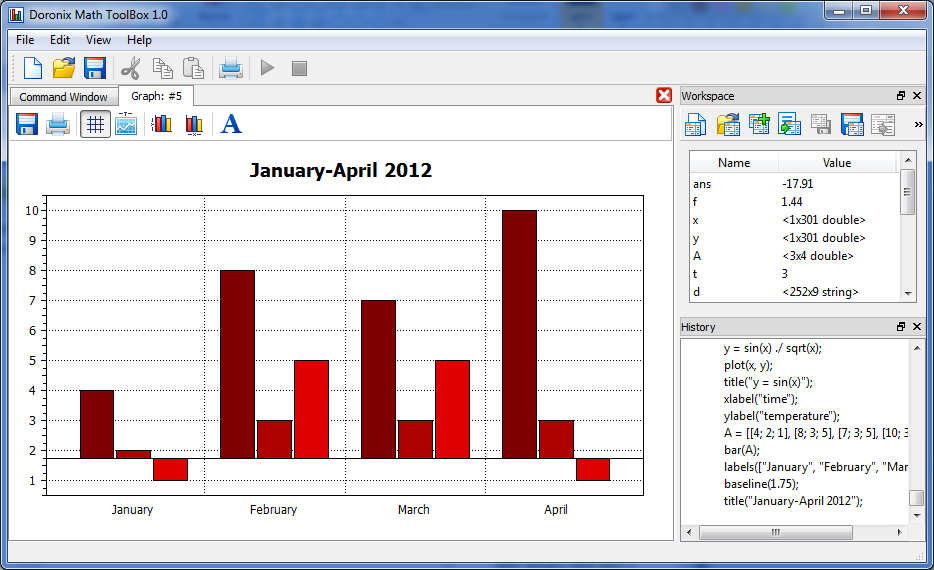This screenshot has width=934, height=570.
Task: Expand the Workspace toolbar overflow chevron
Action: point(919,124)
